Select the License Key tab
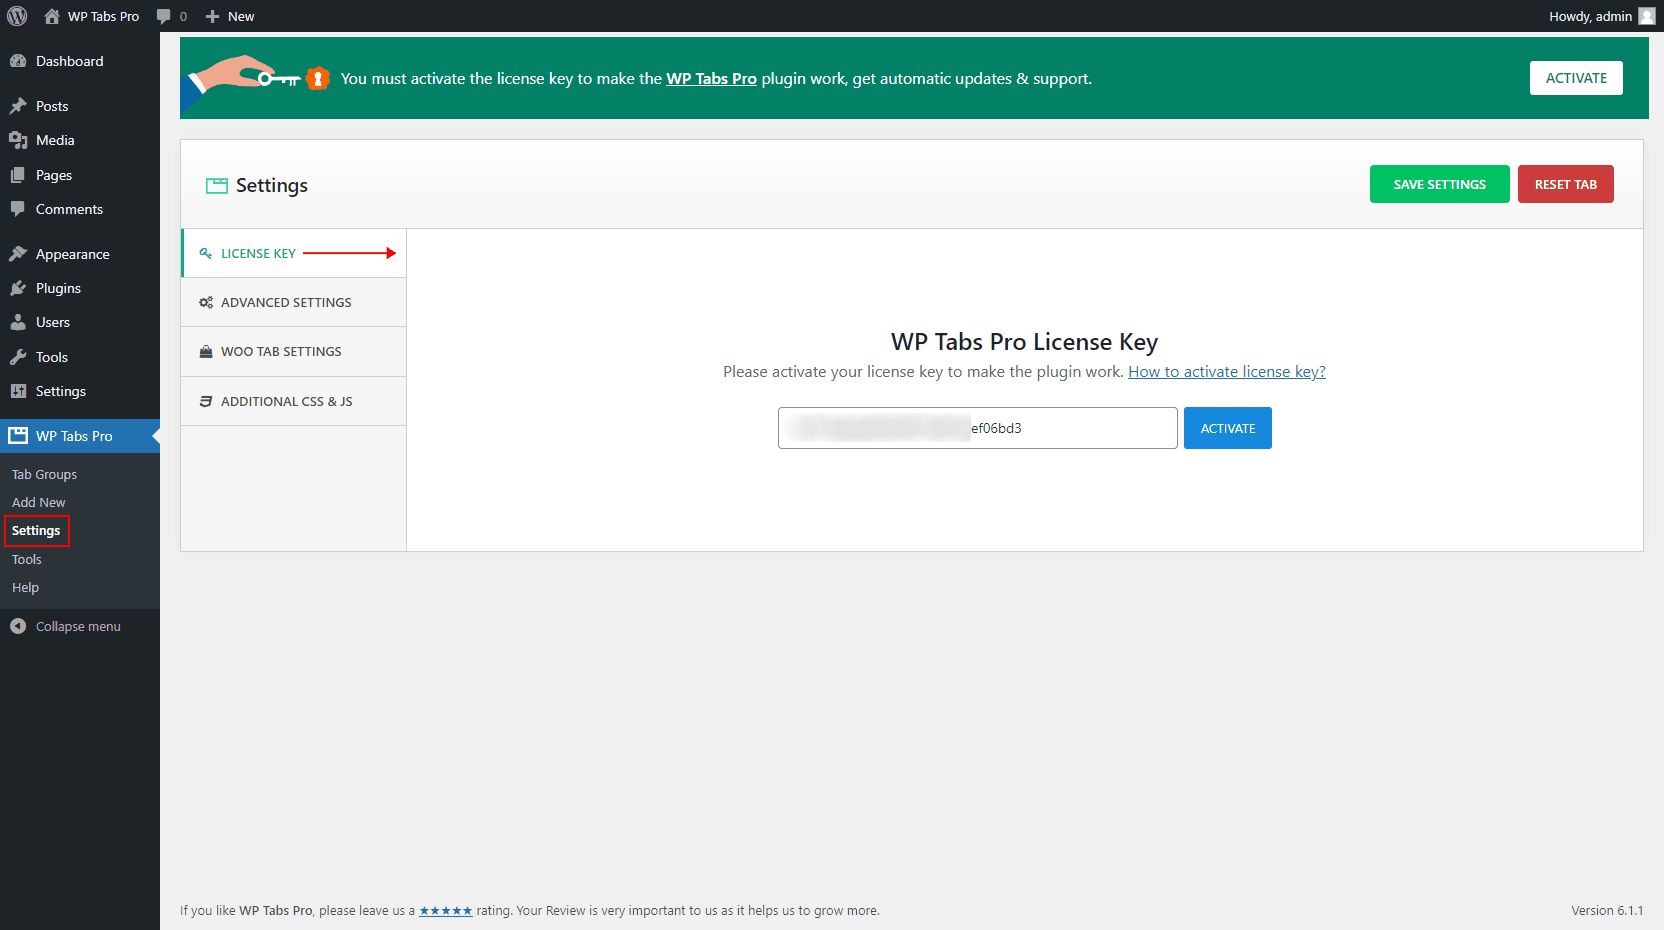Screen dimensions: 1664x930 click(x=258, y=253)
